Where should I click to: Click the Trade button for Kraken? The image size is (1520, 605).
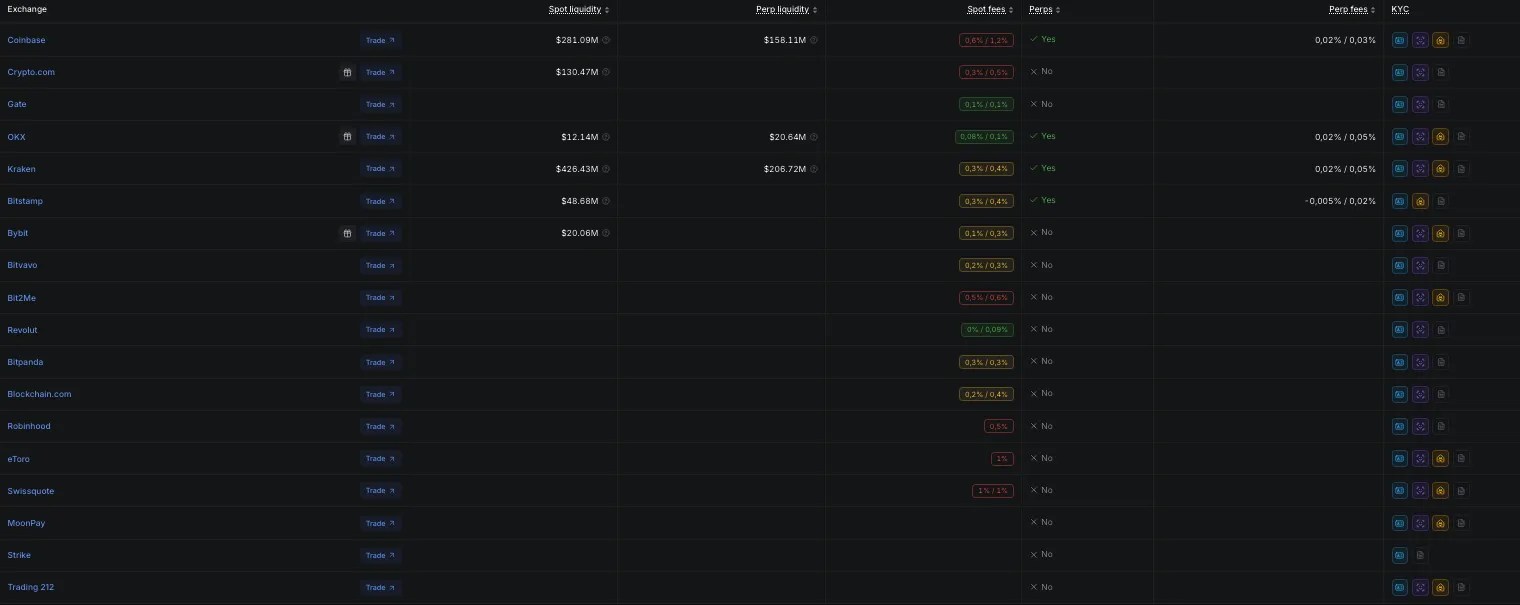tap(380, 169)
